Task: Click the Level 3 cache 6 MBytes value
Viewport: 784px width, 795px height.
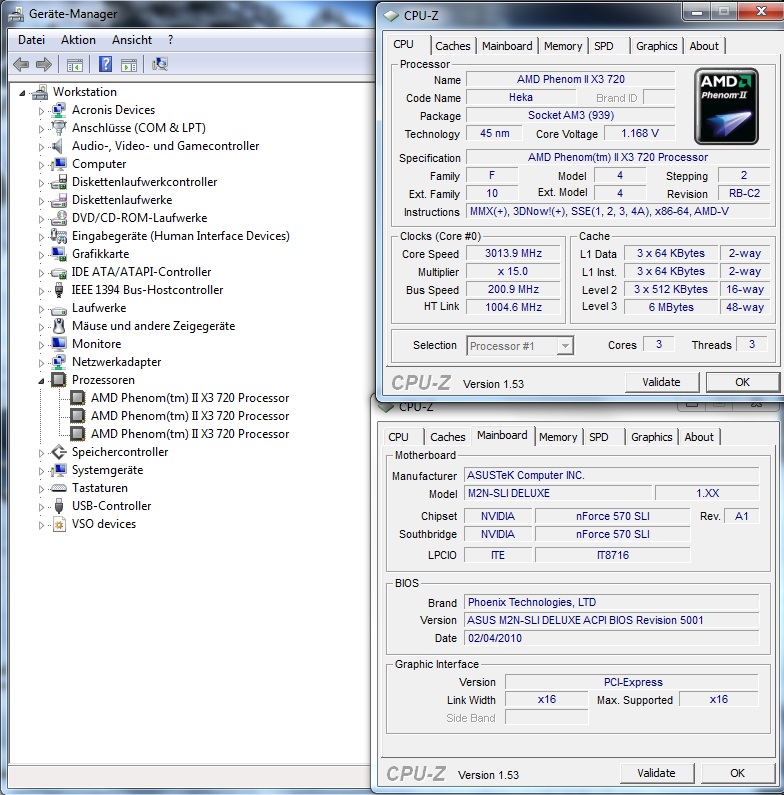Action: [x=671, y=307]
